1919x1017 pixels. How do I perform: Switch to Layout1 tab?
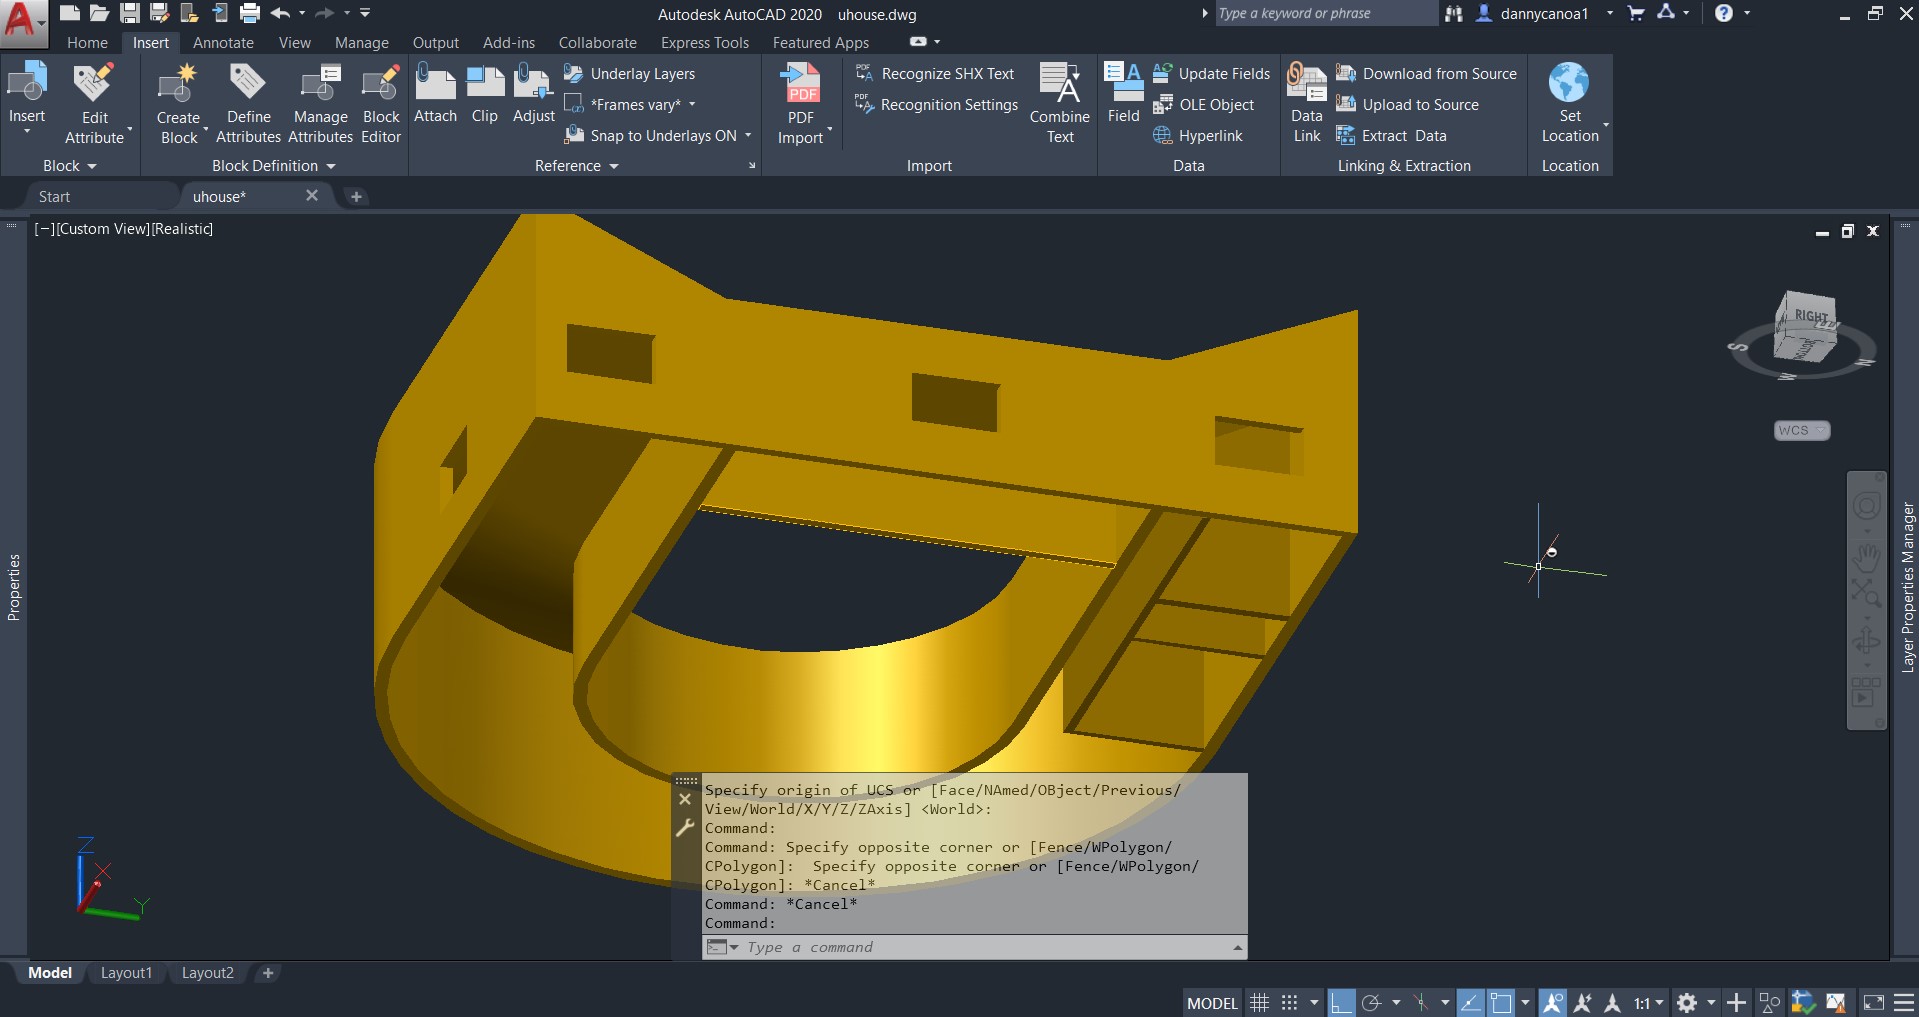(126, 973)
